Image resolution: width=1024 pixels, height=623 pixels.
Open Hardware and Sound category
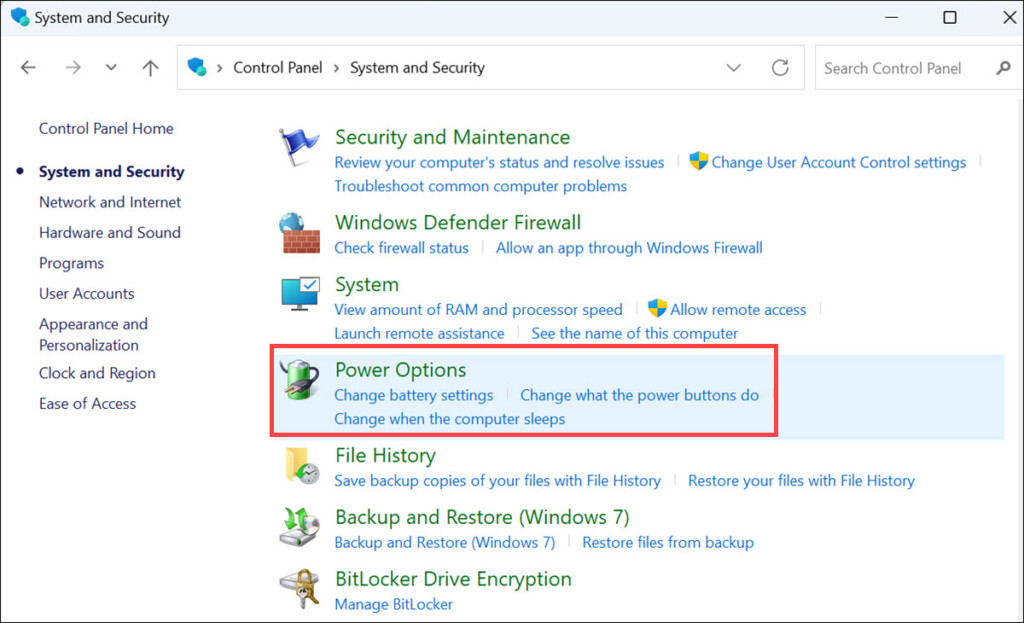[x=110, y=232]
